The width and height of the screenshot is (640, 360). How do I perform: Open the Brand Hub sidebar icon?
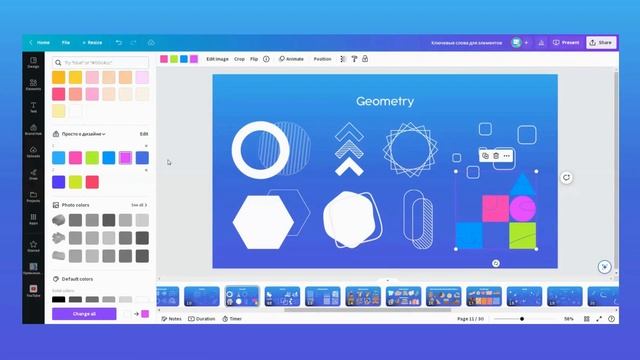tap(33, 129)
